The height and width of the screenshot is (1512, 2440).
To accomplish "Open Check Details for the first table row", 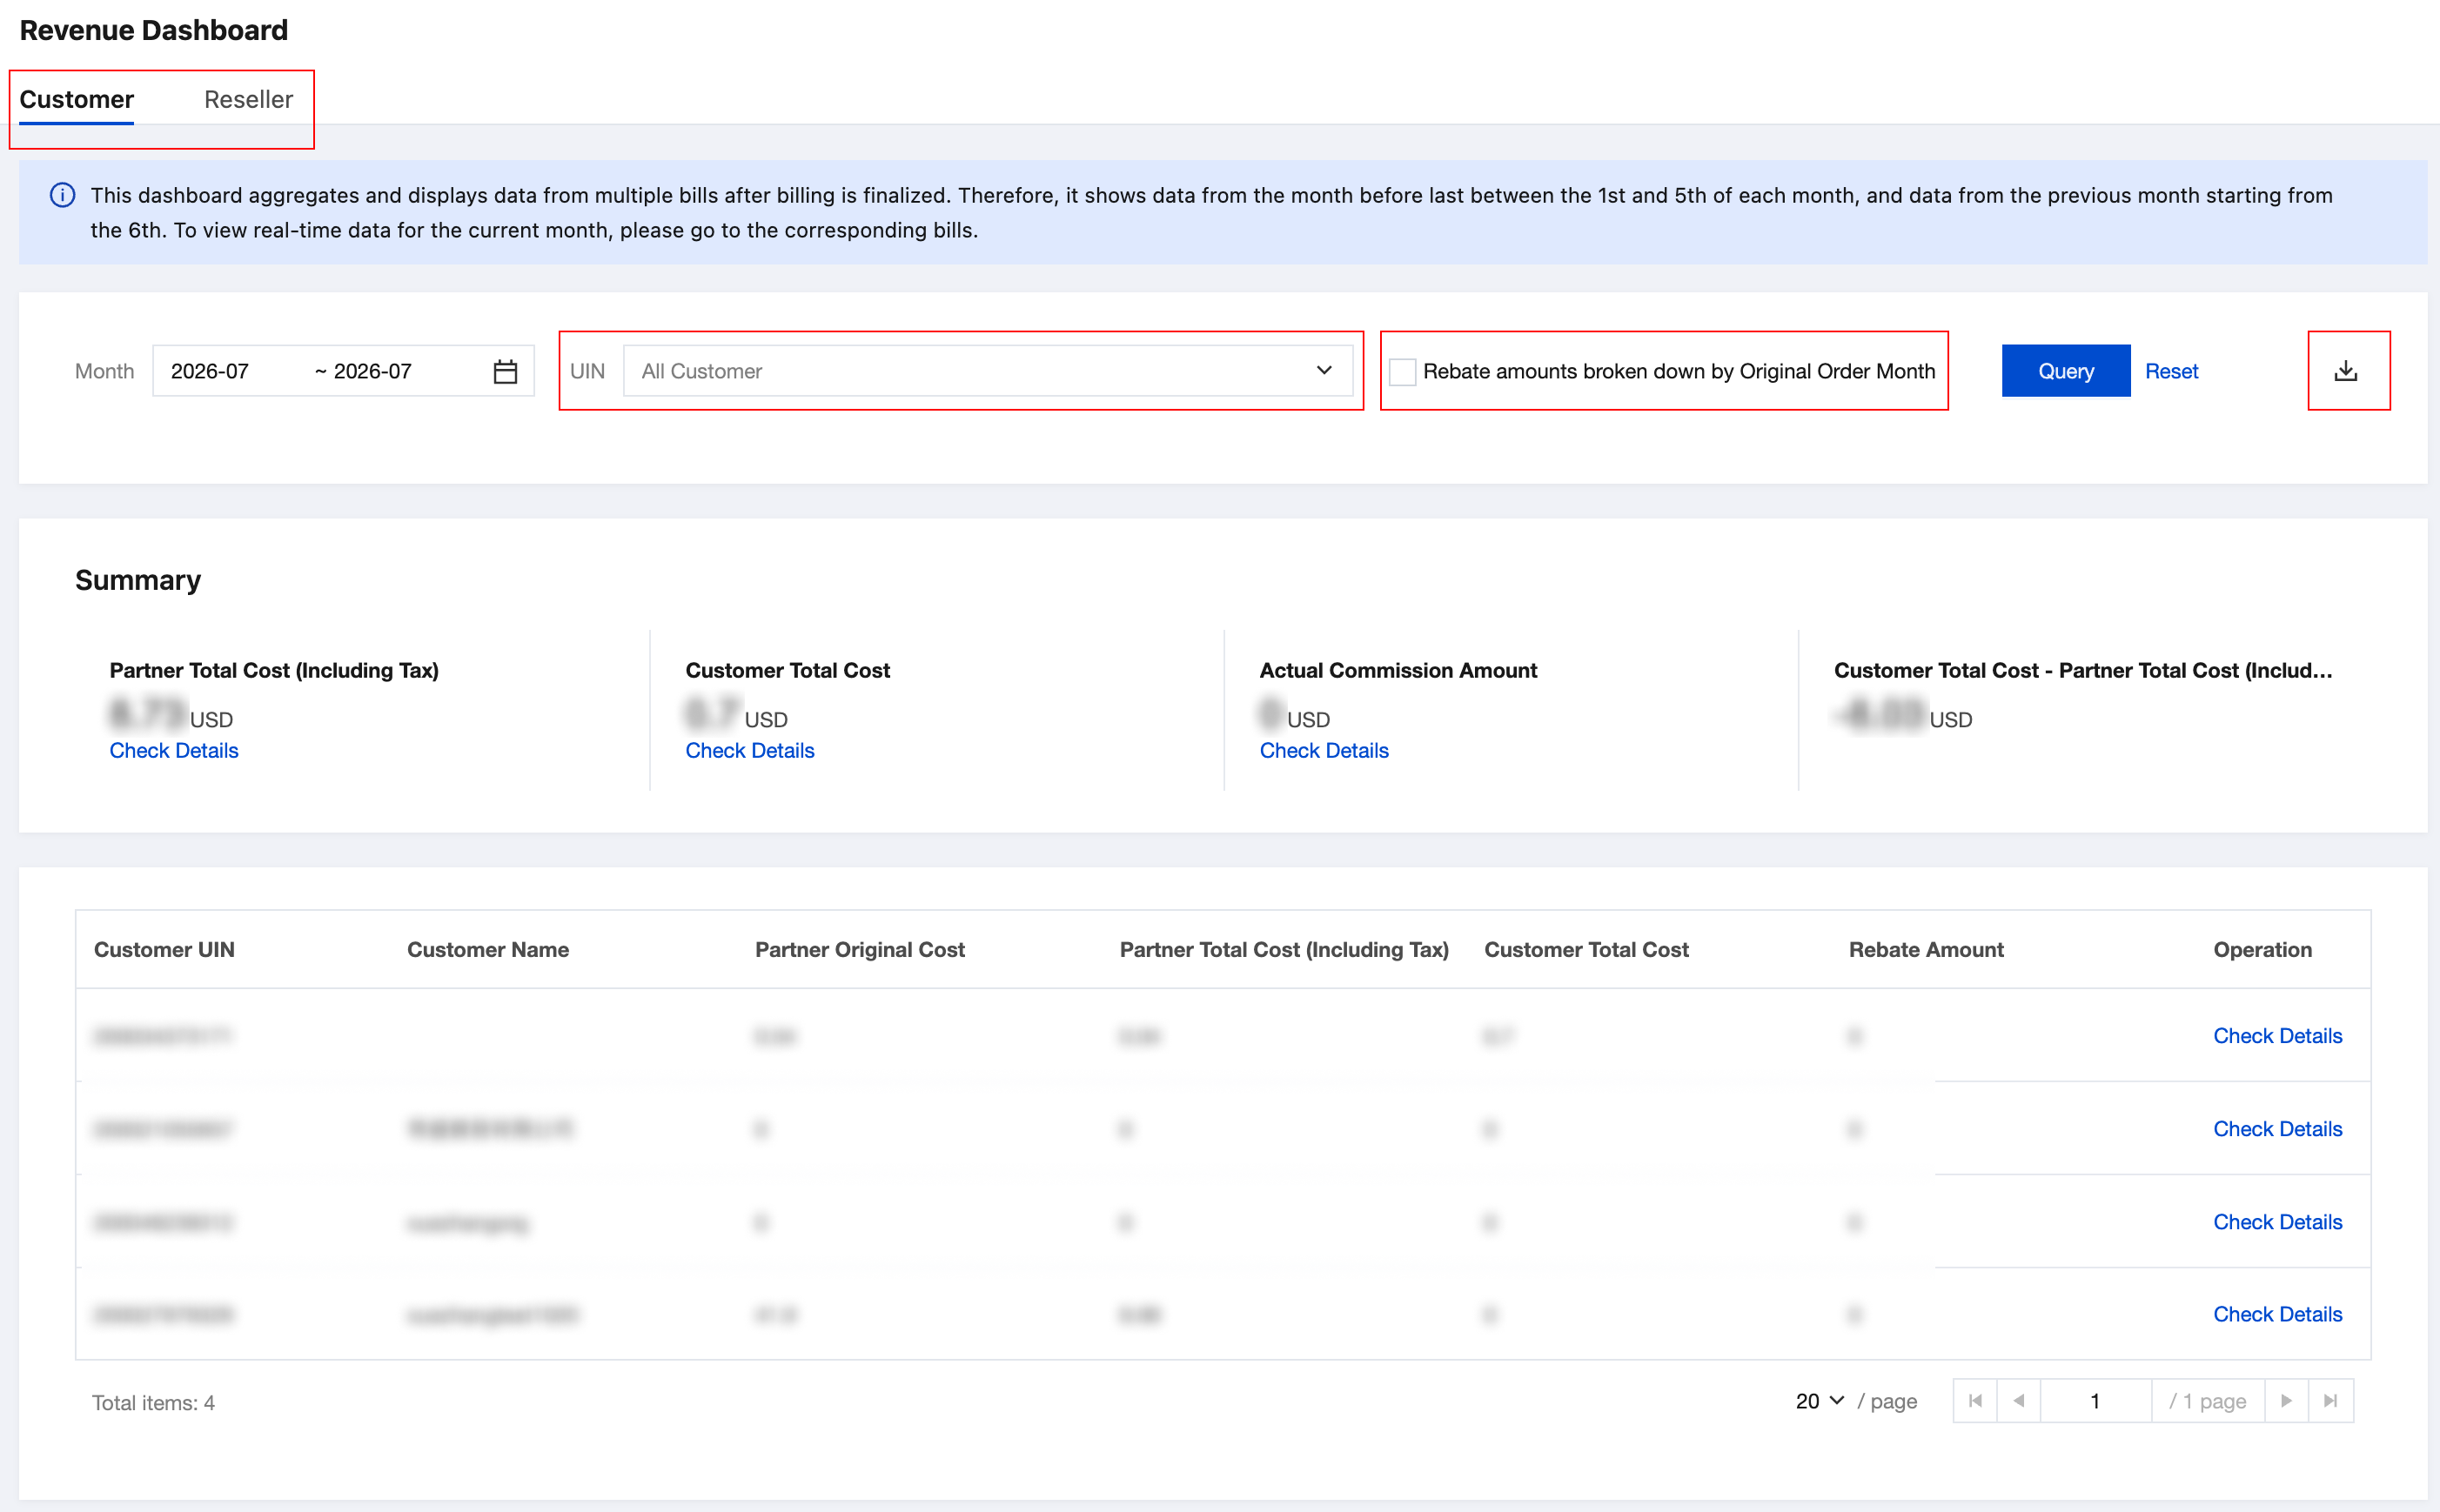I will click(2277, 1036).
